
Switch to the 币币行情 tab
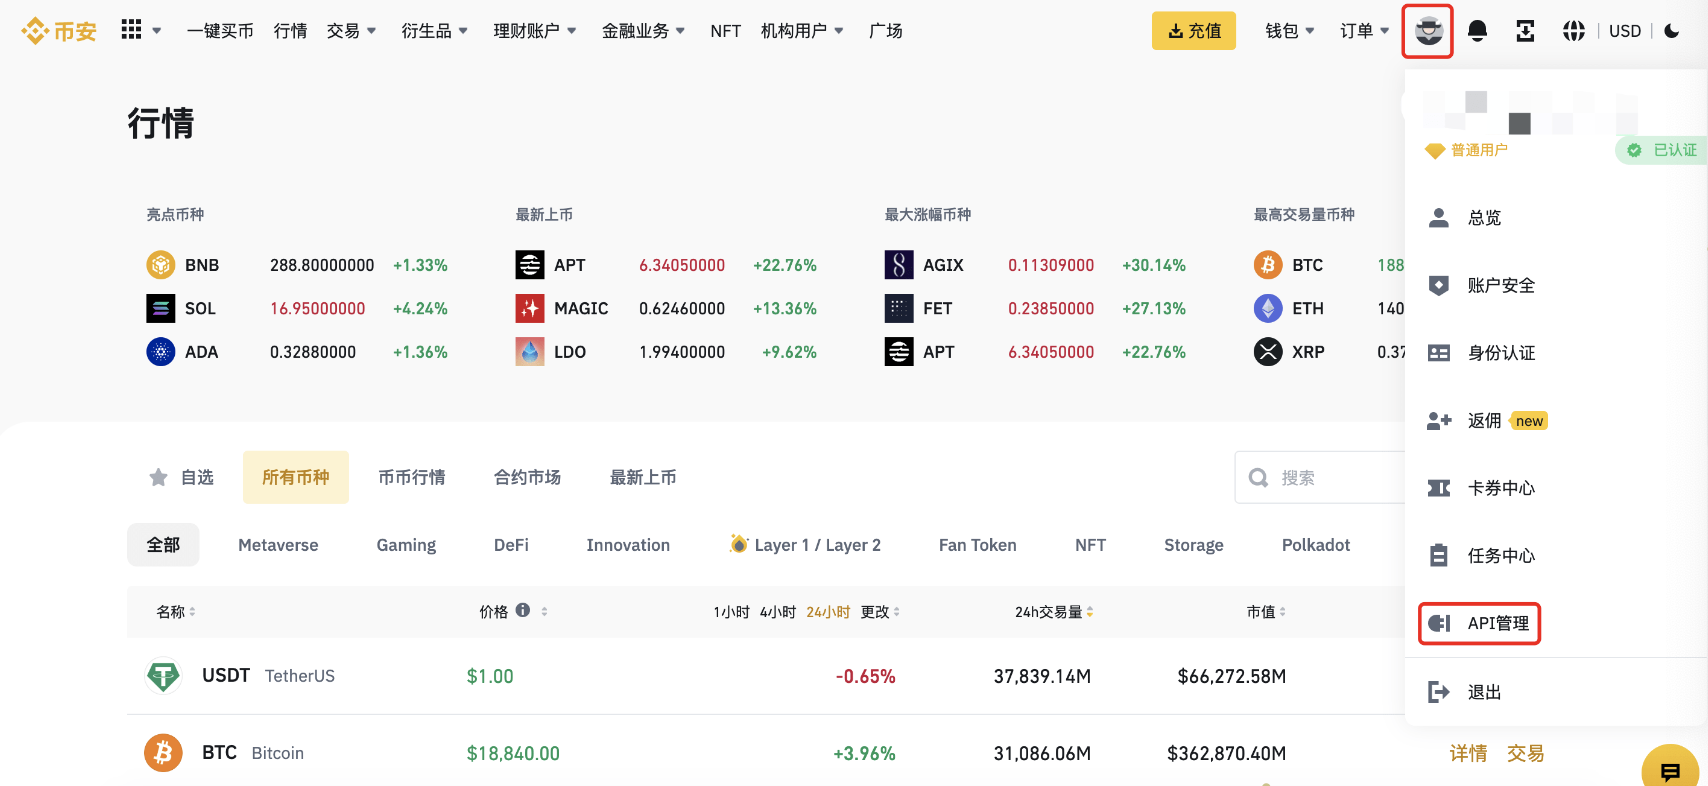pyautogui.click(x=412, y=477)
